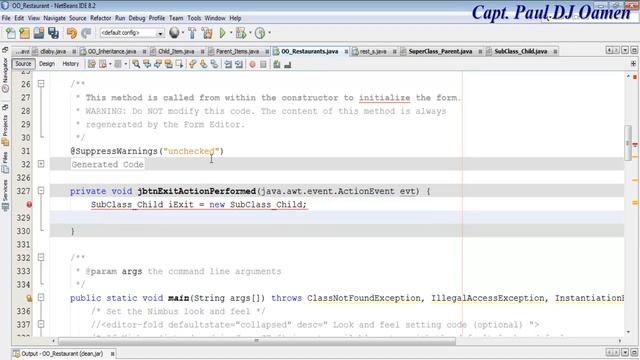
Task: Open the Files side panel
Action: [5, 161]
